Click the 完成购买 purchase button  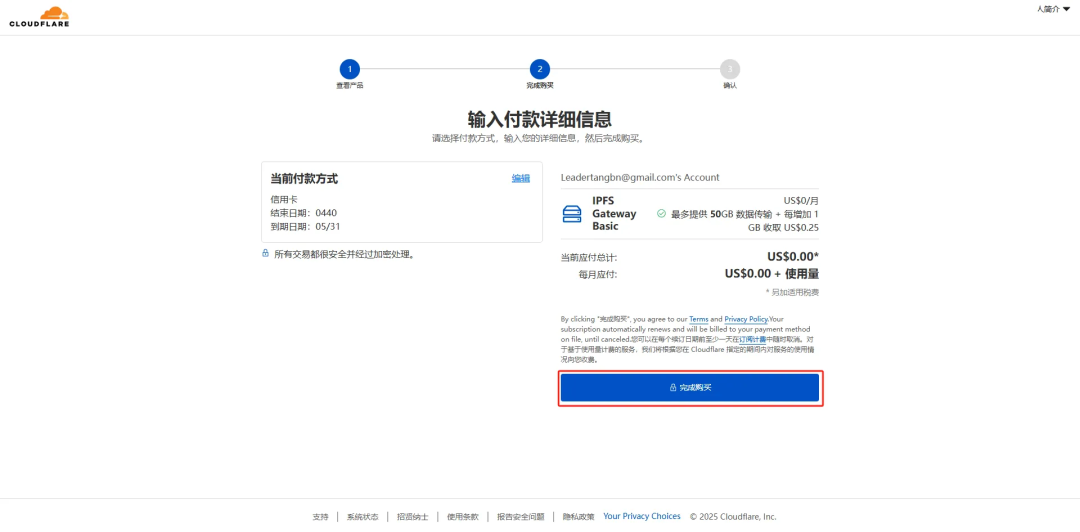(x=689, y=387)
